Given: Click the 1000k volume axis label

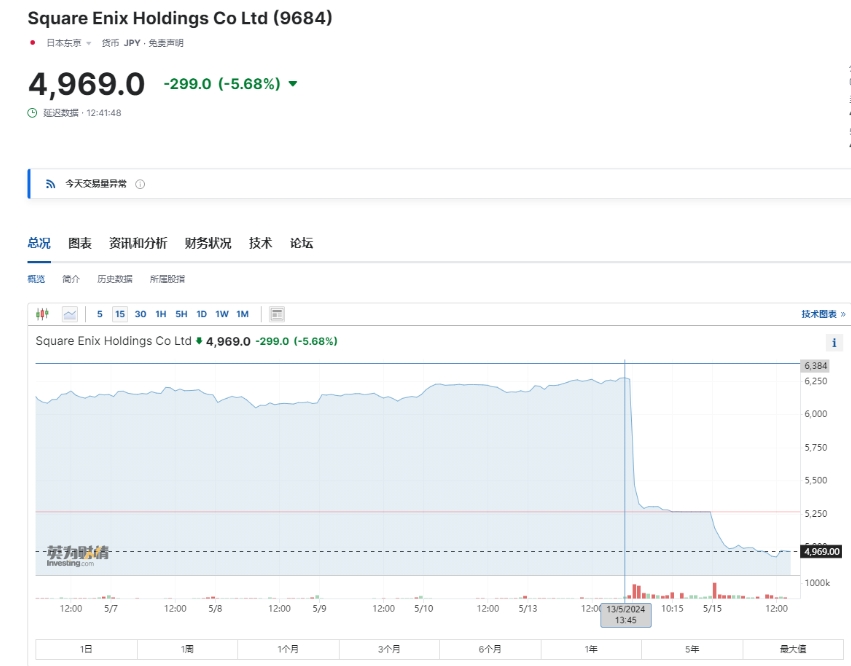Looking at the screenshot, I should pyautogui.click(x=817, y=583).
